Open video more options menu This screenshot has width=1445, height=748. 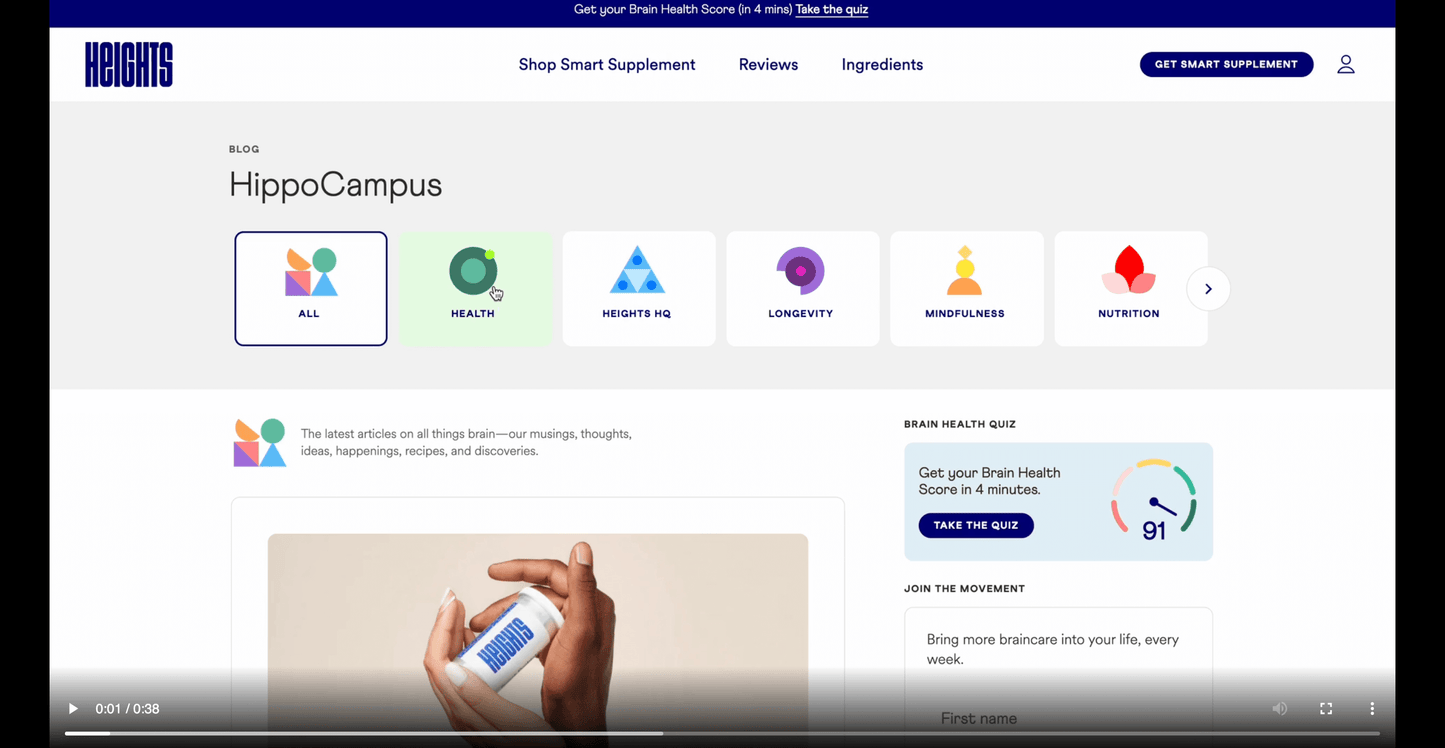click(1372, 709)
